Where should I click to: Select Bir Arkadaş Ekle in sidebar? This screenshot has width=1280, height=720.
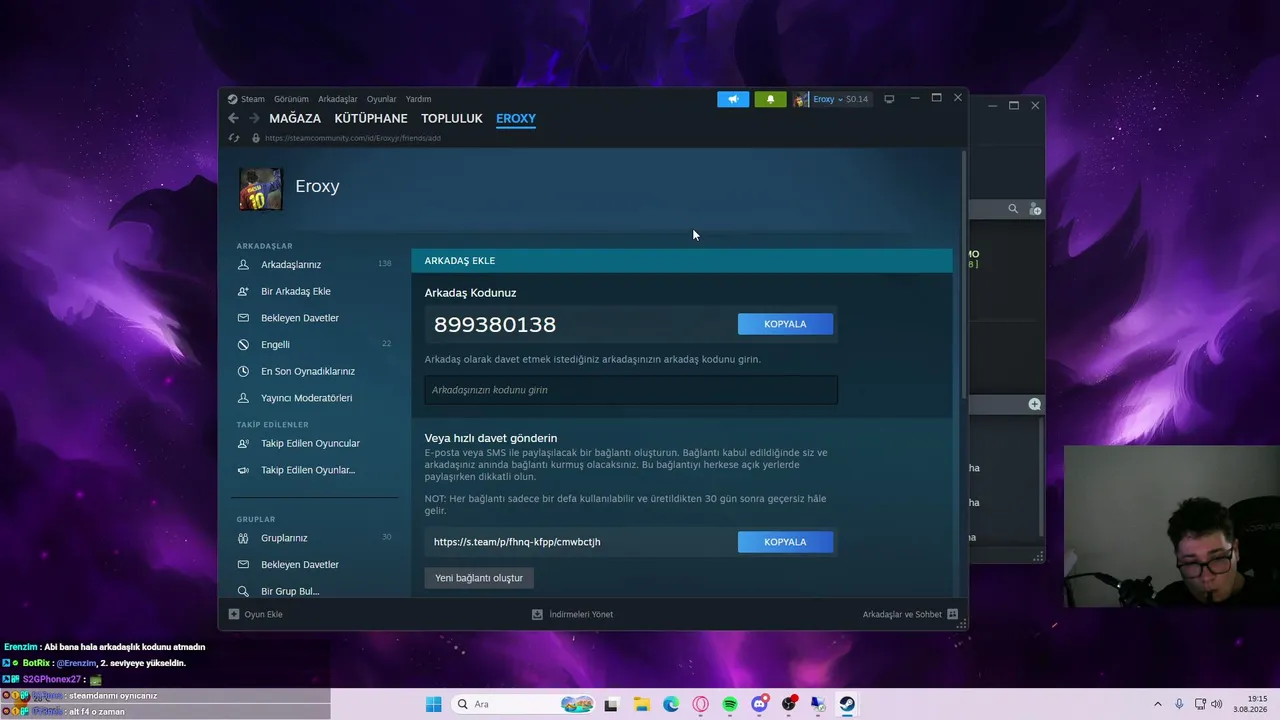[x=296, y=291]
